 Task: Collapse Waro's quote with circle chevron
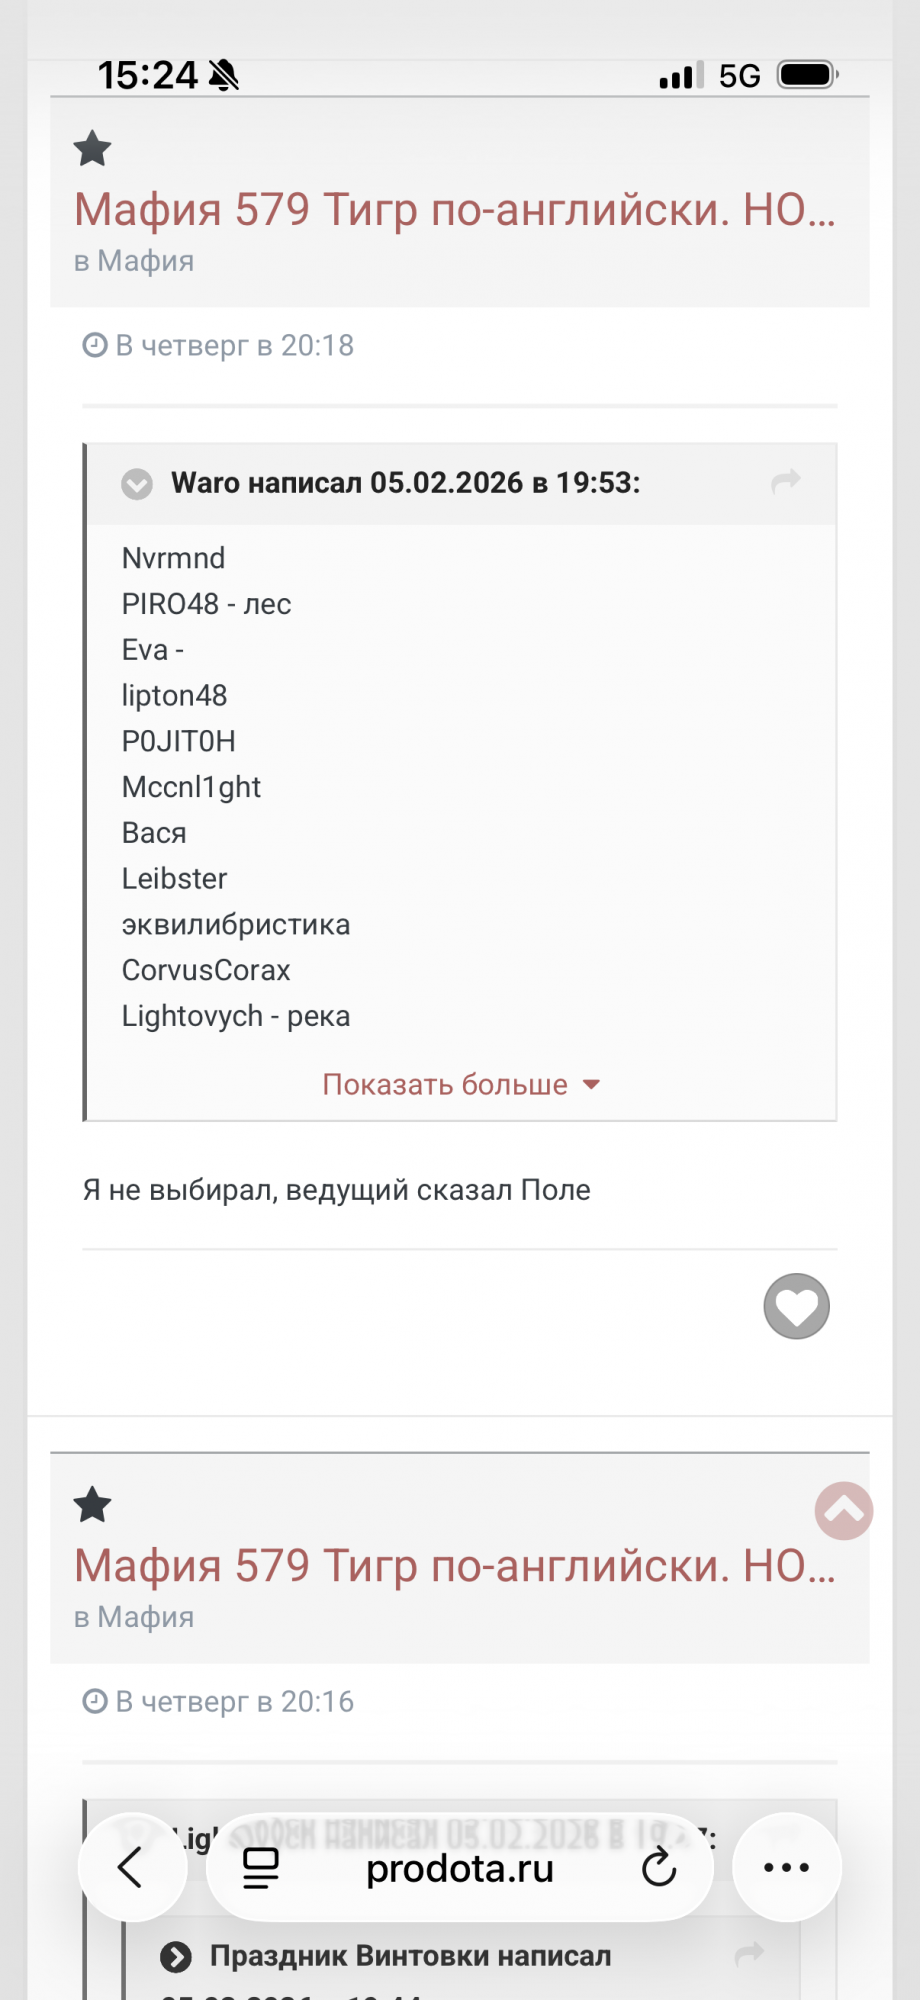[x=137, y=484]
